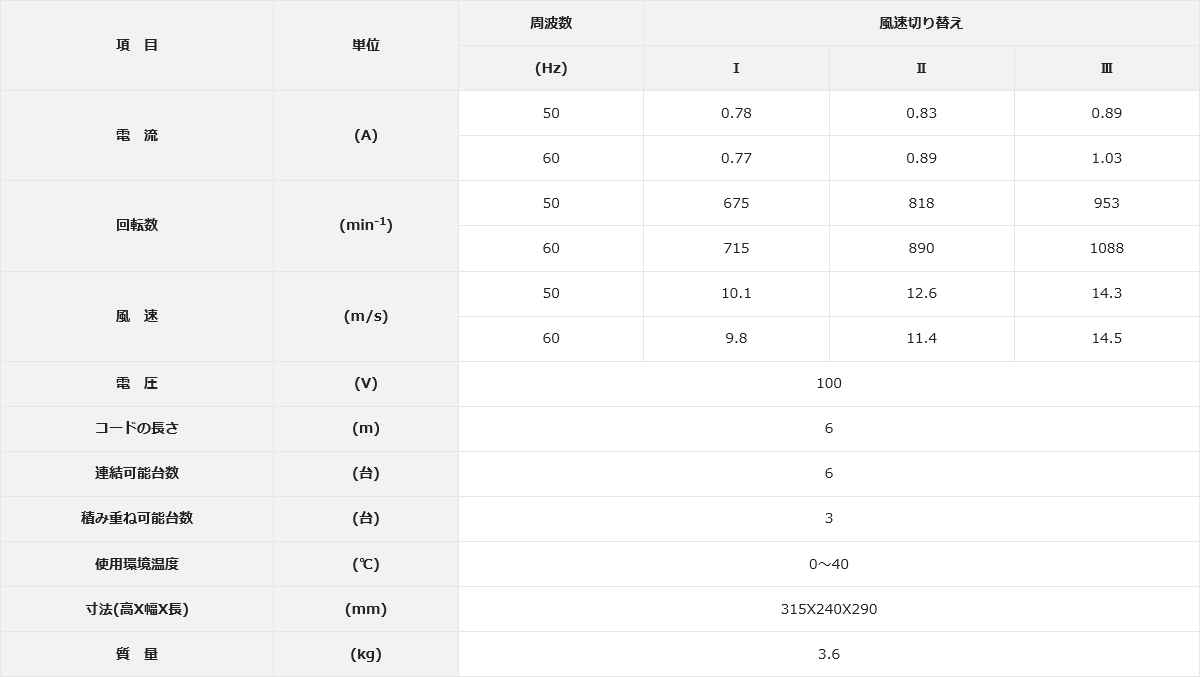1200x677 pixels.
Task: Click the 積み重ね可能台数 row label
Action: (x=137, y=518)
